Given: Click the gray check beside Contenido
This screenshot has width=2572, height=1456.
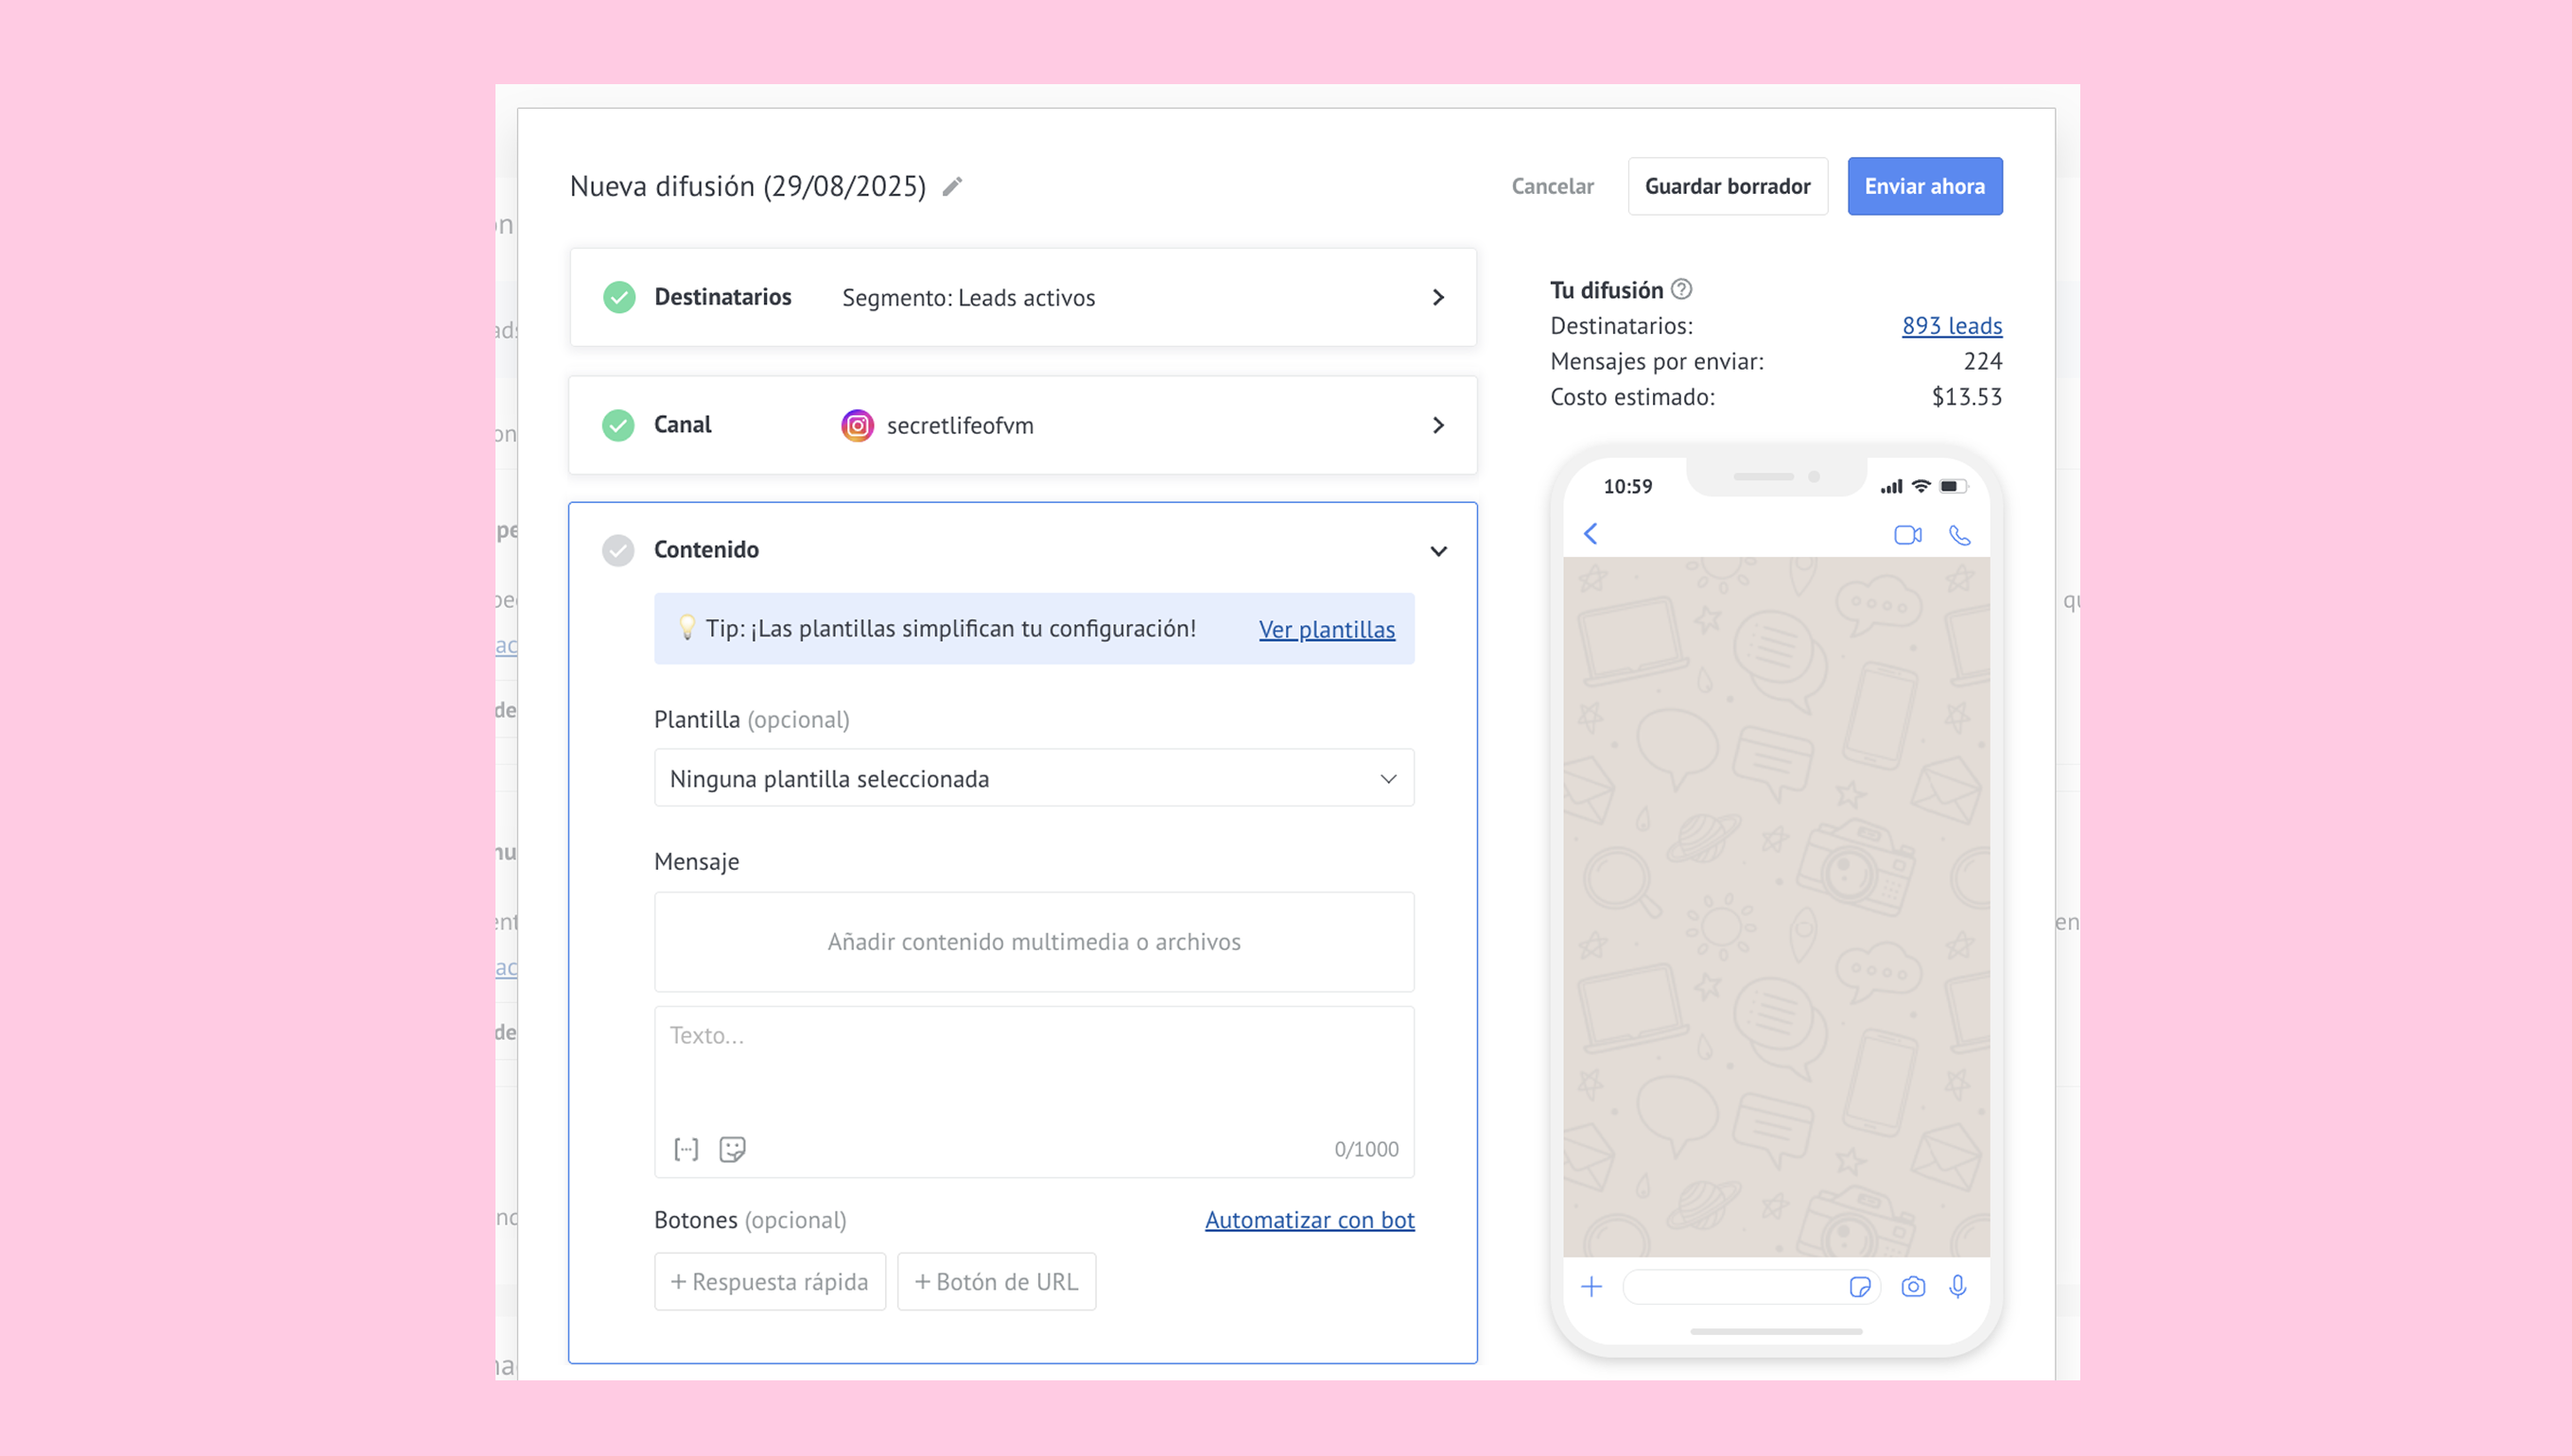Looking at the screenshot, I should click(618, 550).
